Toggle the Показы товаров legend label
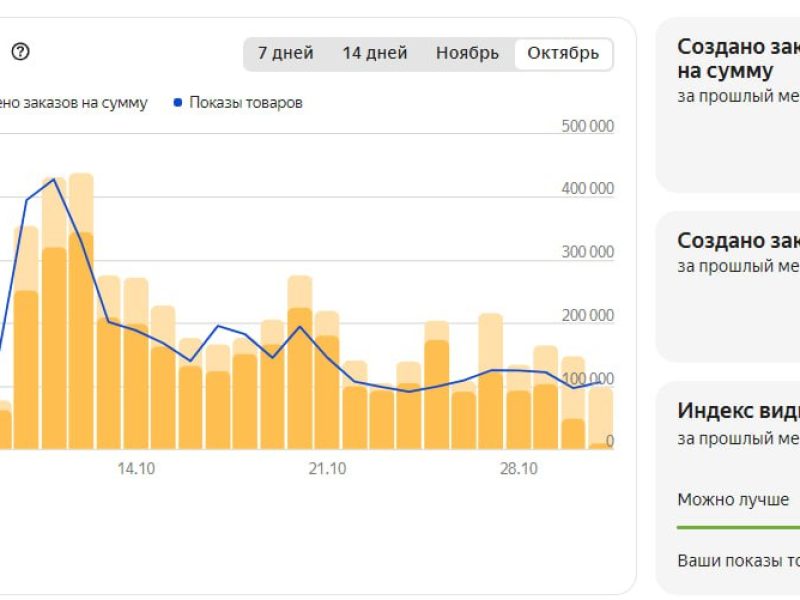This screenshot has height=600, width=800. click(x=245, y=102)
